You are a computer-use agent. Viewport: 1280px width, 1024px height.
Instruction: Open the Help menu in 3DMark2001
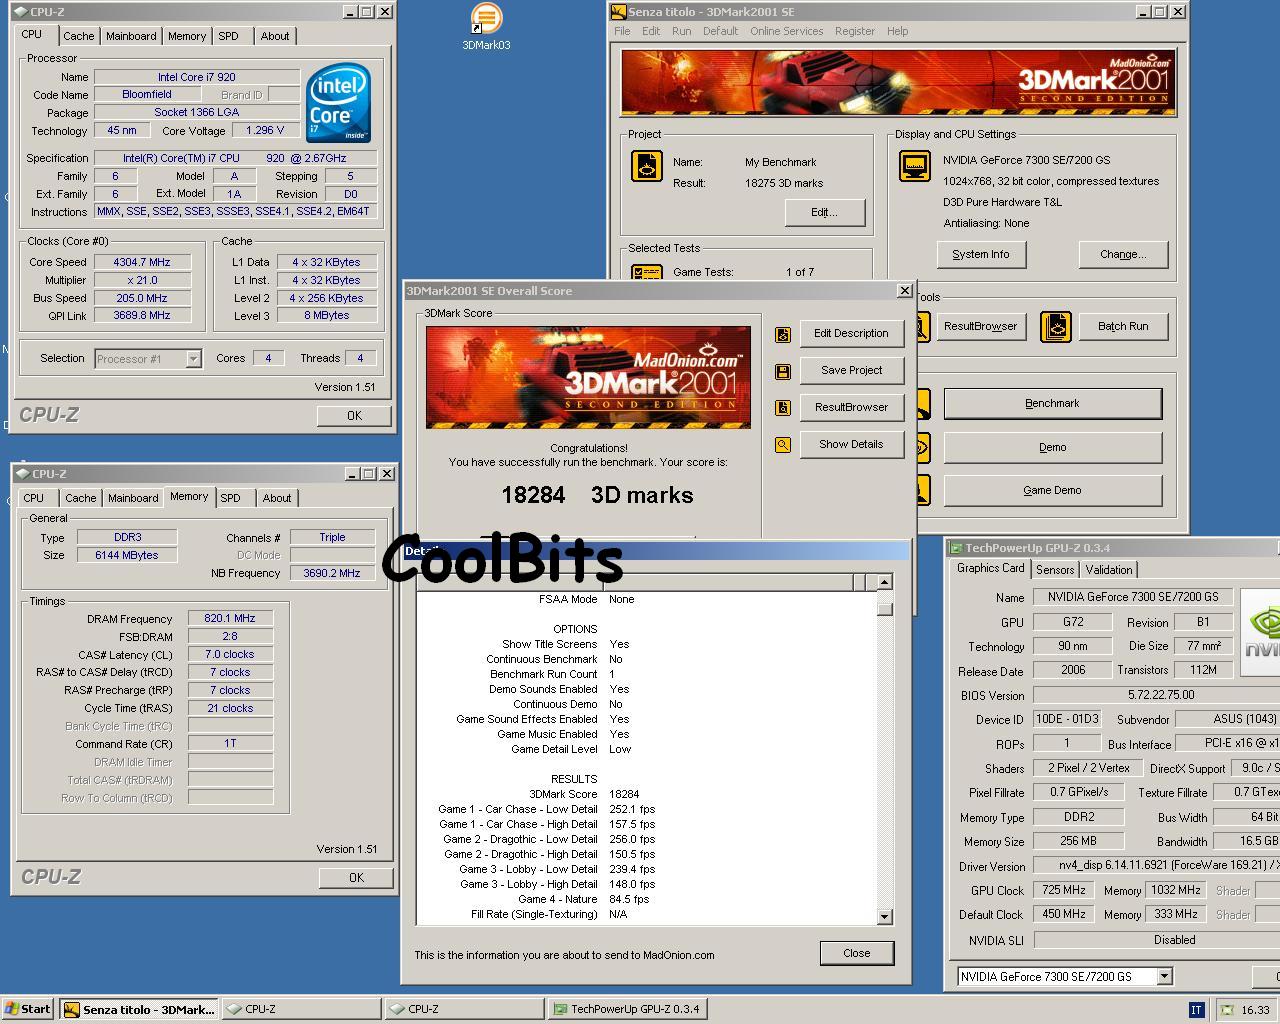898,31
